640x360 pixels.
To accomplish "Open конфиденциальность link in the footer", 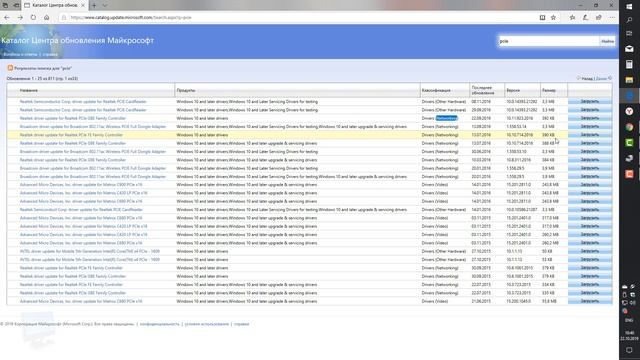I will [x=160, y=324].
